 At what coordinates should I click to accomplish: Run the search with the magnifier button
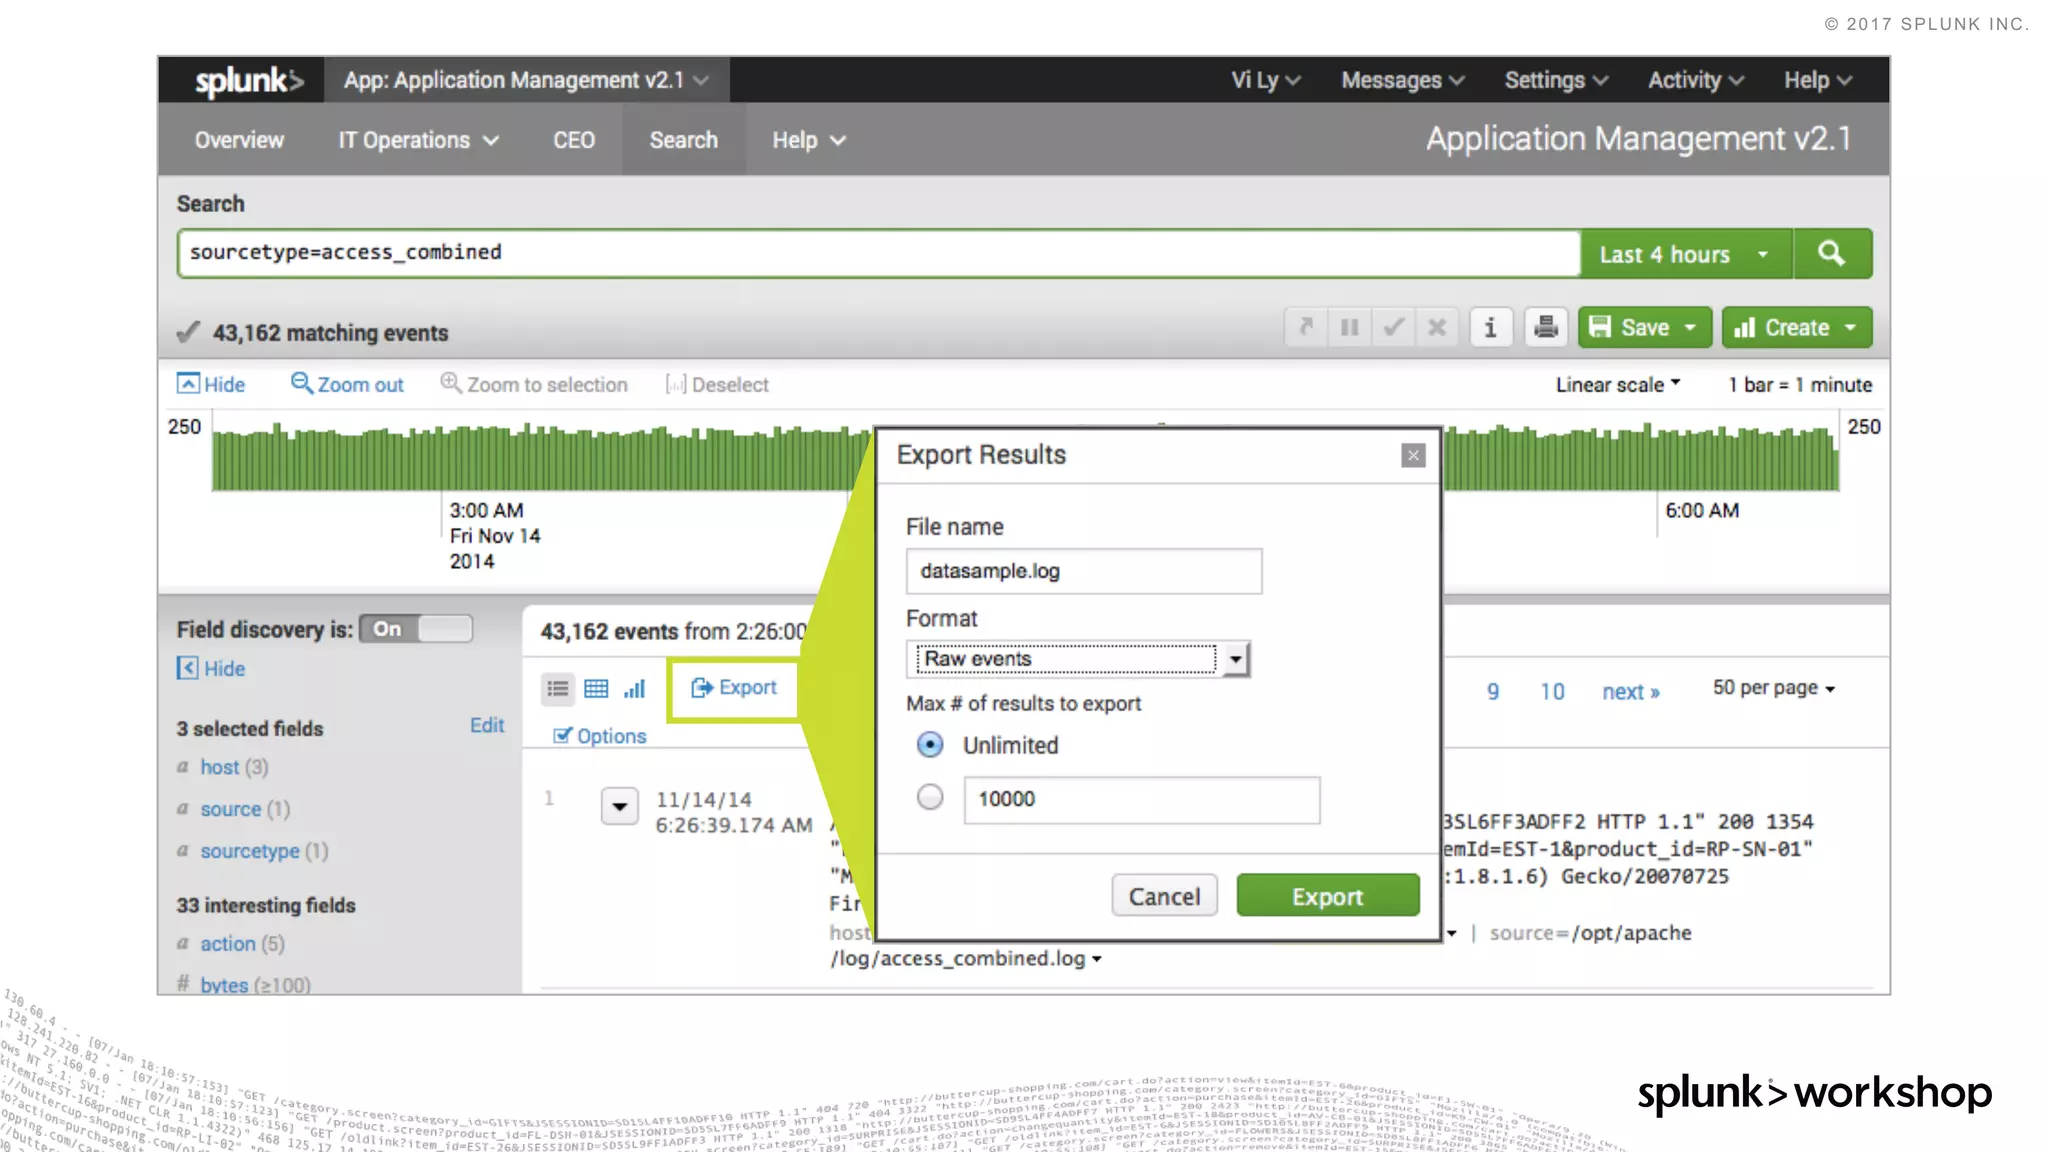(x=1832, y=254)
